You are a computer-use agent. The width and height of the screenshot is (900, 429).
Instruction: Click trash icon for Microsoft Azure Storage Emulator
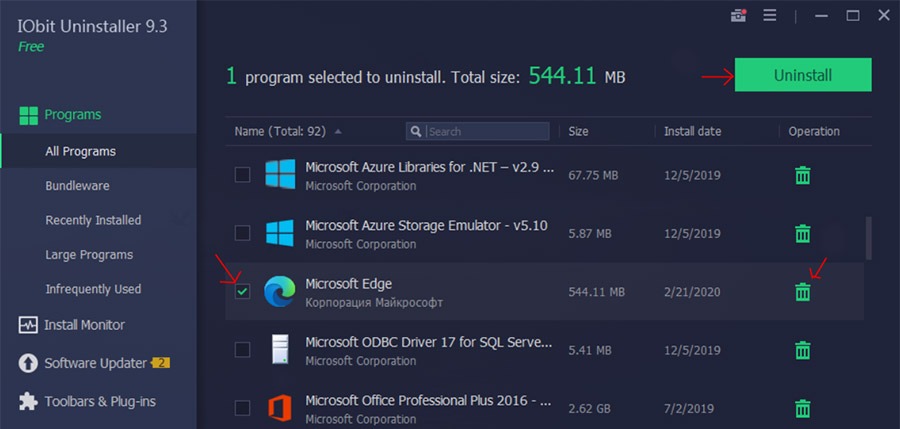pos(802,234)
